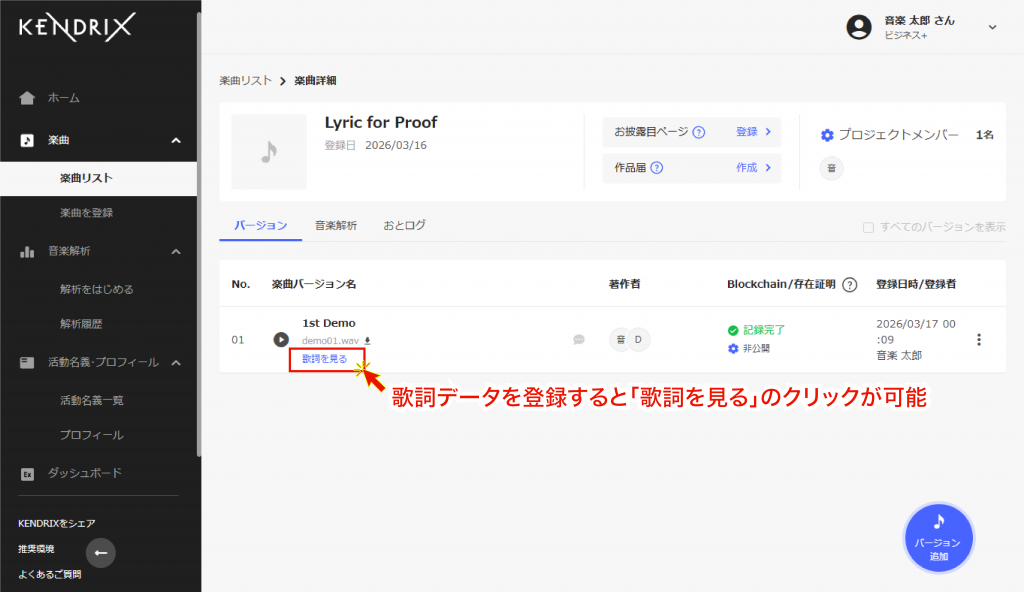
Task: Collapse sidebar with the back arrow button
Action: (x=100, y=552)
